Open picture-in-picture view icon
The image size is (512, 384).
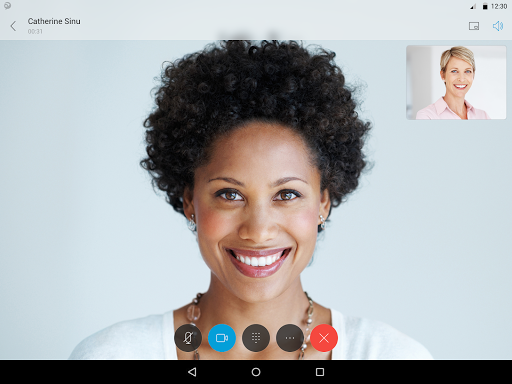[474, 26]
